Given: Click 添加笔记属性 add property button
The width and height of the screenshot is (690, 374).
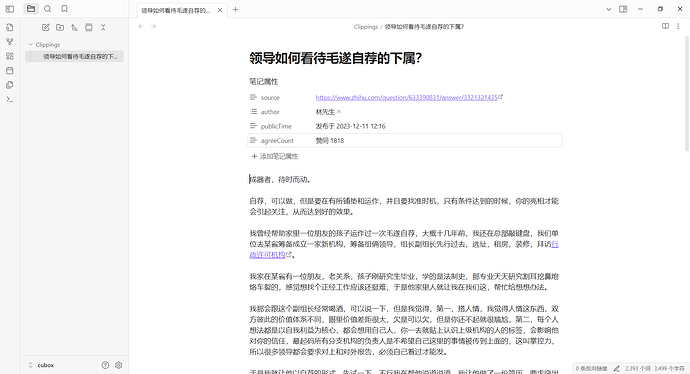Looking at the screenshot, I should tap(275, 156).
